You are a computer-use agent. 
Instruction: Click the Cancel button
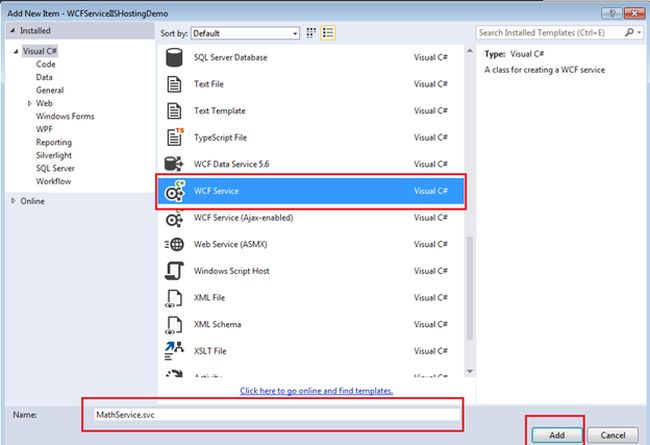coord(613,435)
